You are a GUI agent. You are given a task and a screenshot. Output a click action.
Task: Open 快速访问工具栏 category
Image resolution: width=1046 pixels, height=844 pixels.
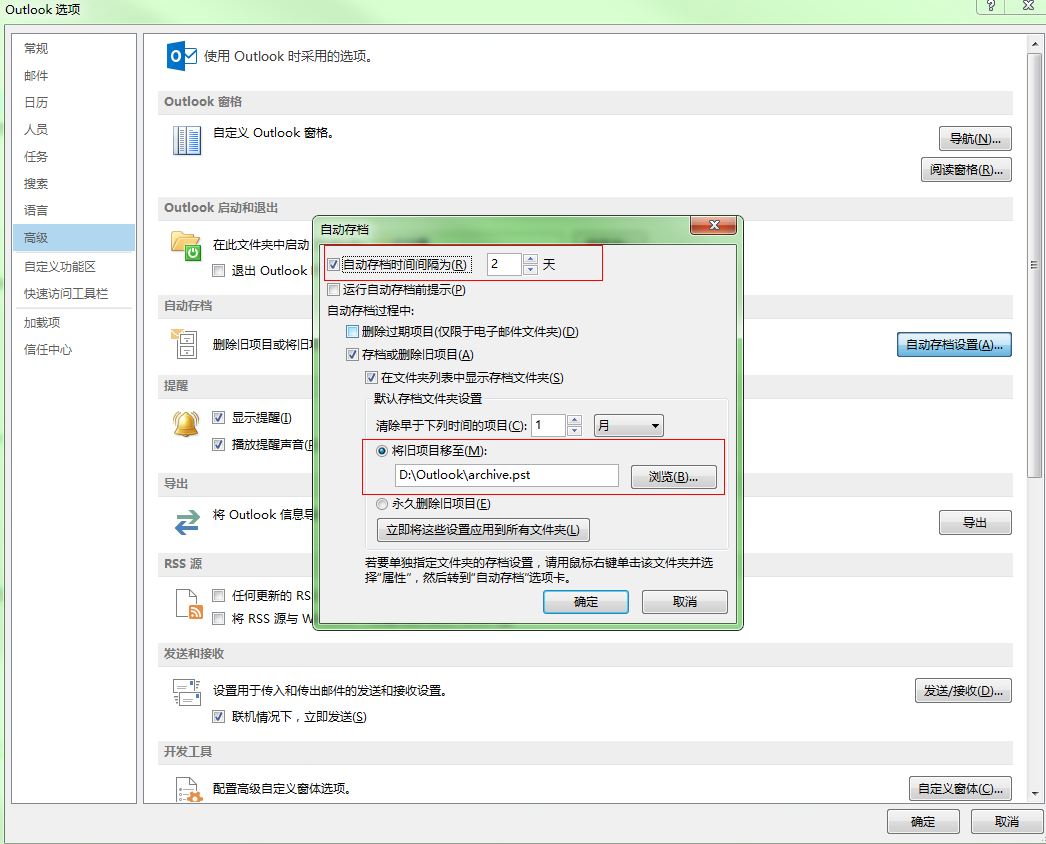(73, 294)
